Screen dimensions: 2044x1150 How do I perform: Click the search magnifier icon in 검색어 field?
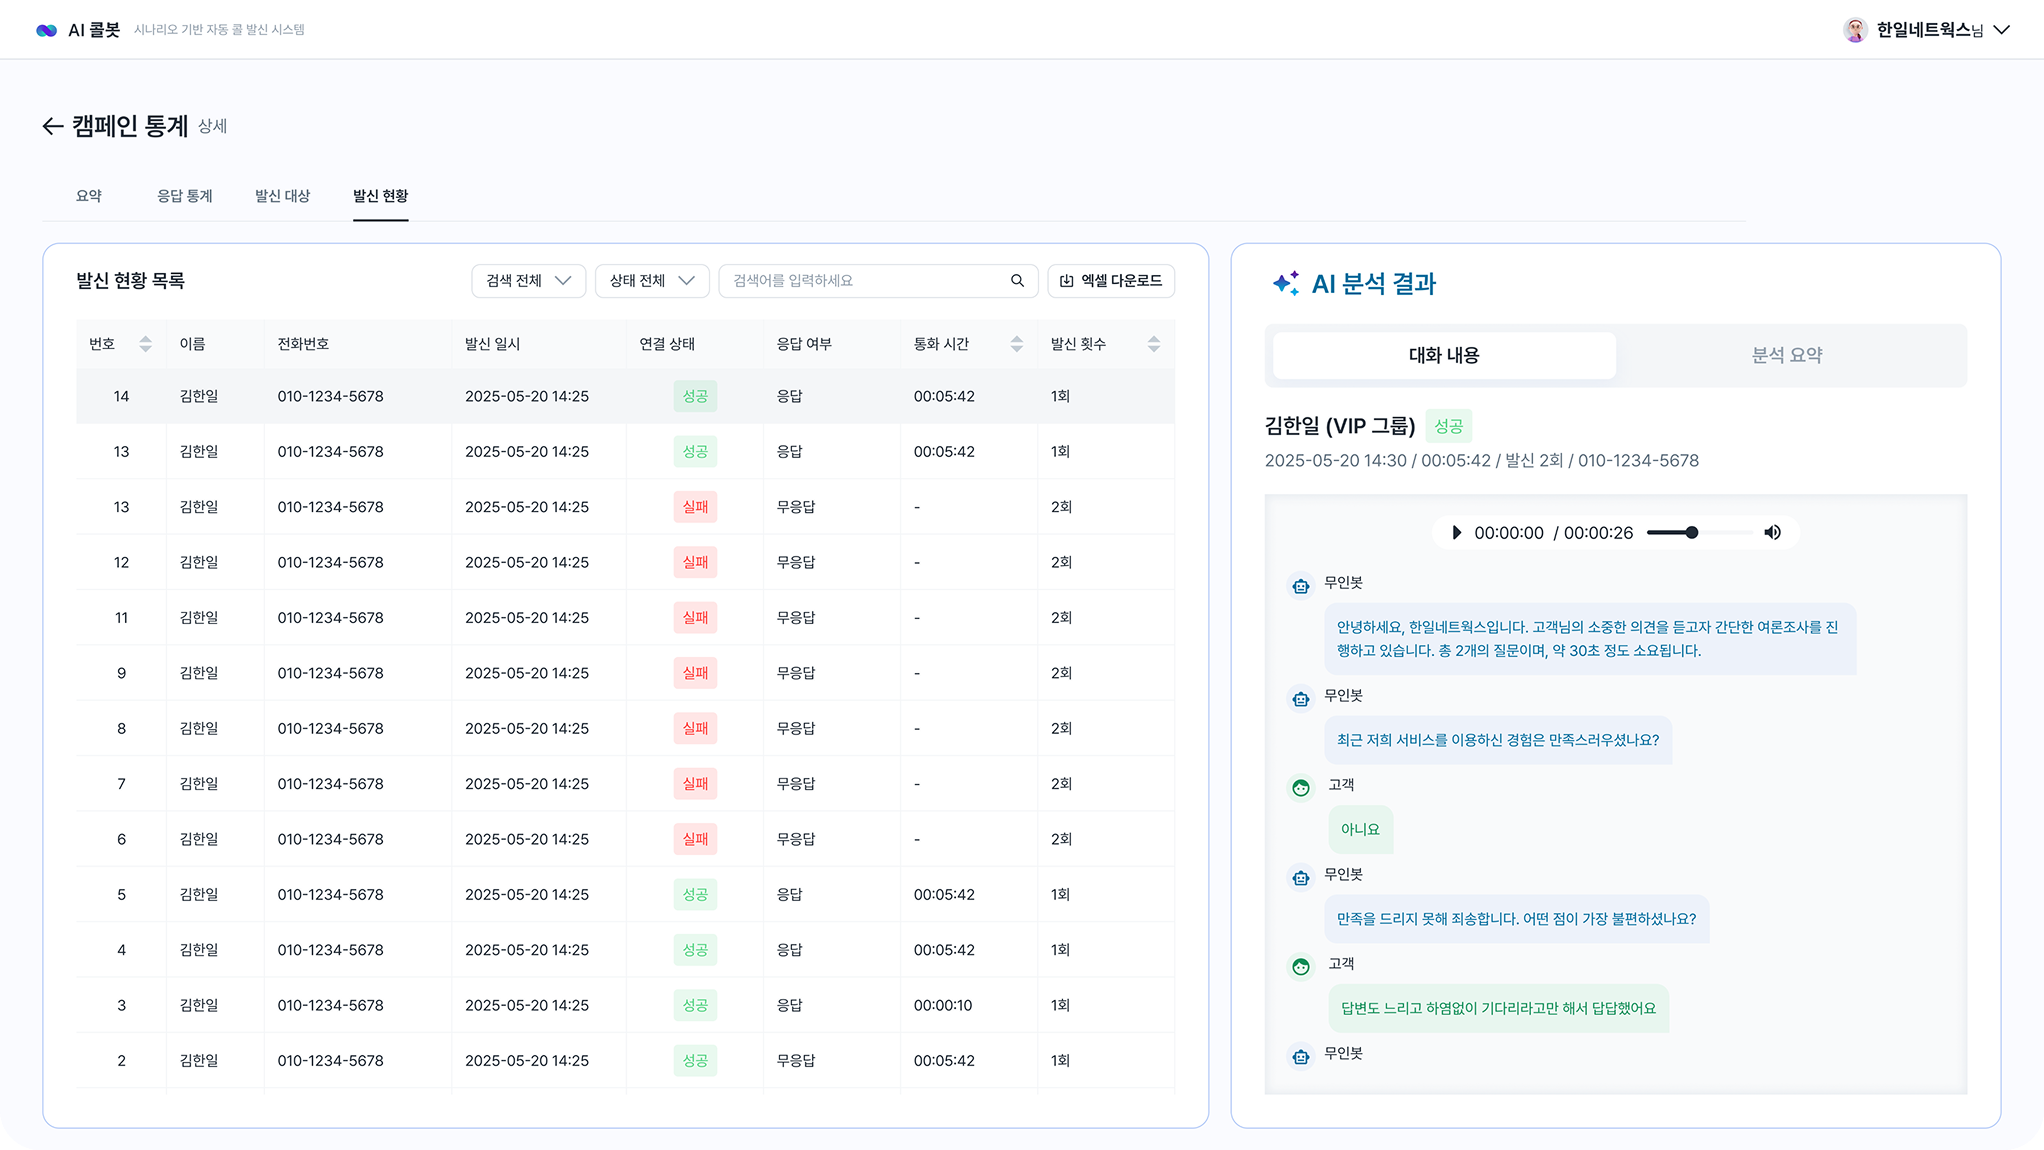1018,281
